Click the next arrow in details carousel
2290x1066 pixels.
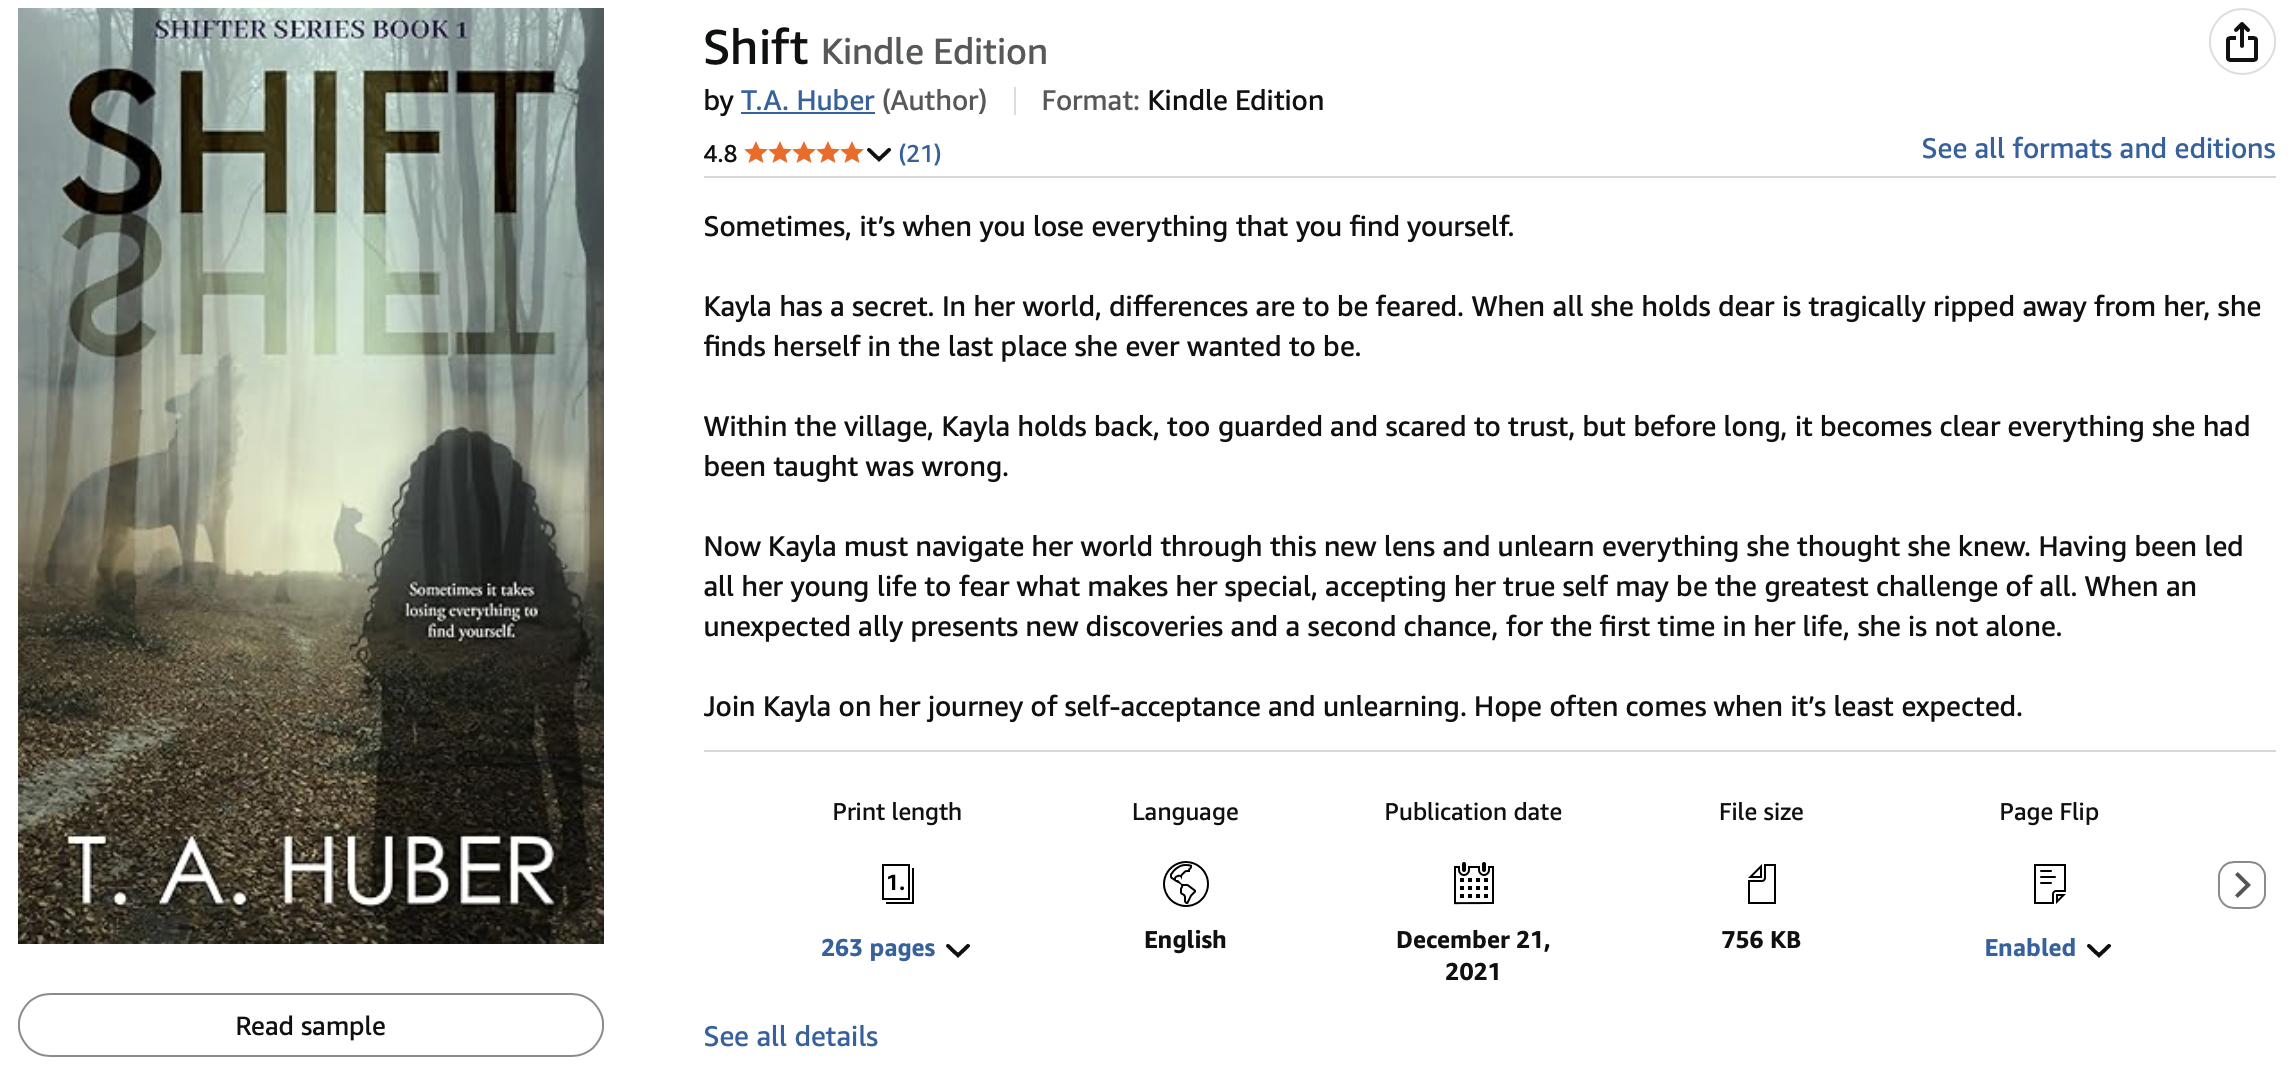point(2241,885)
